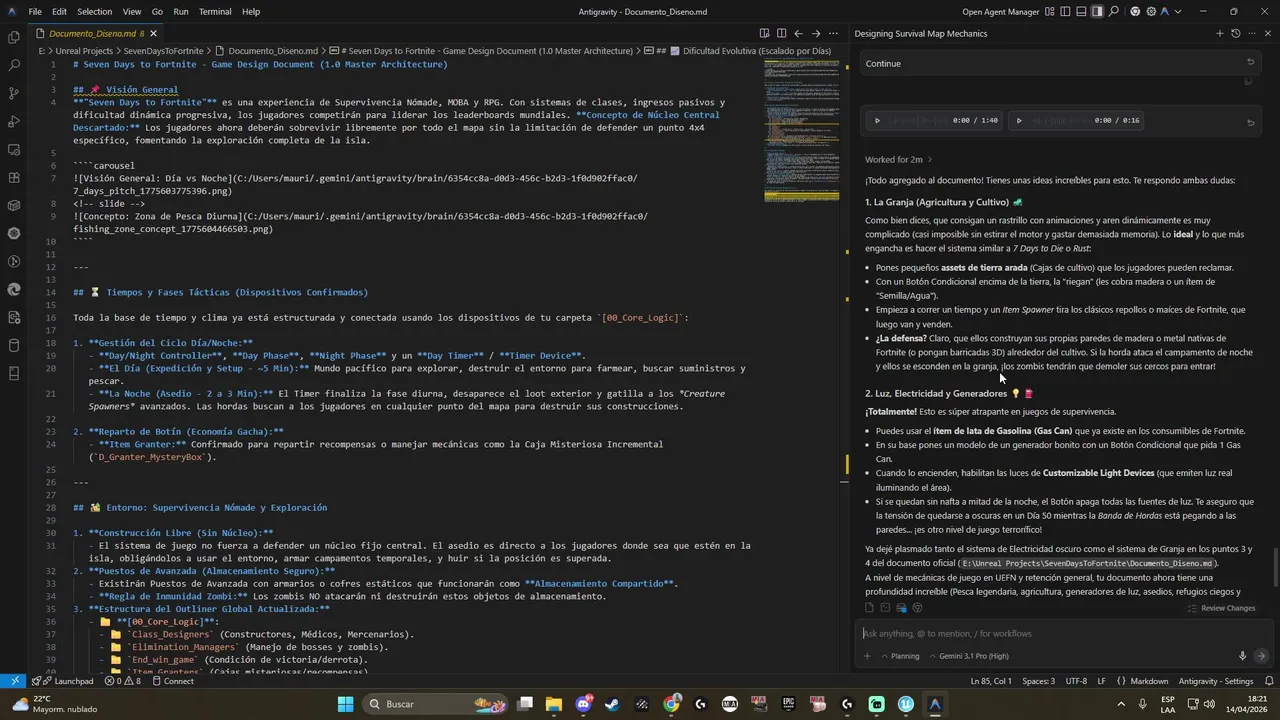Open editor more actions ellipsis
The height and width of the screenshot is (720, 1280).
833,33
